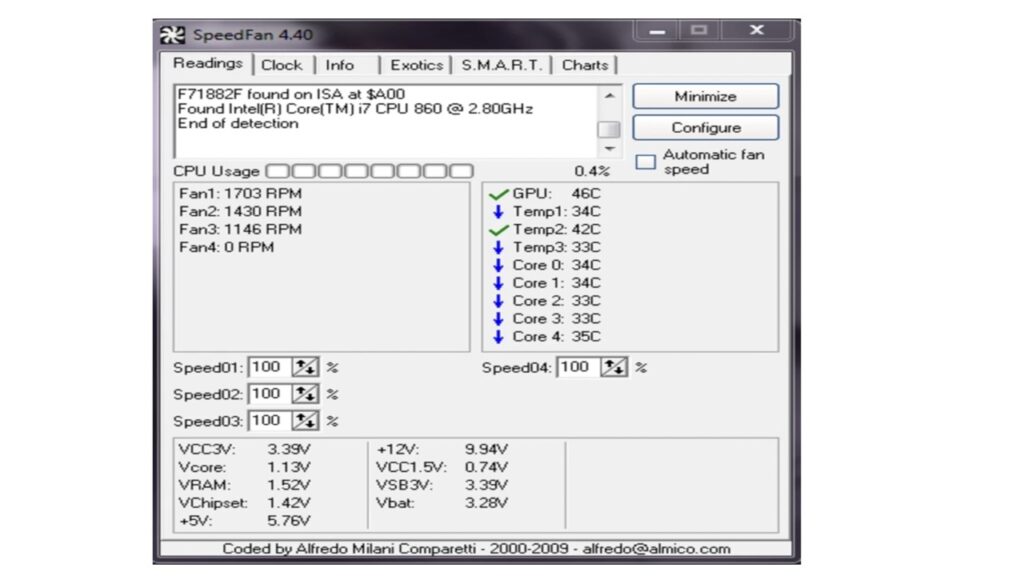The height and width of the screenshot is (576, 1024).
Task: Click the scrollbar down arrow in the detection log
Action: (610, 147)
